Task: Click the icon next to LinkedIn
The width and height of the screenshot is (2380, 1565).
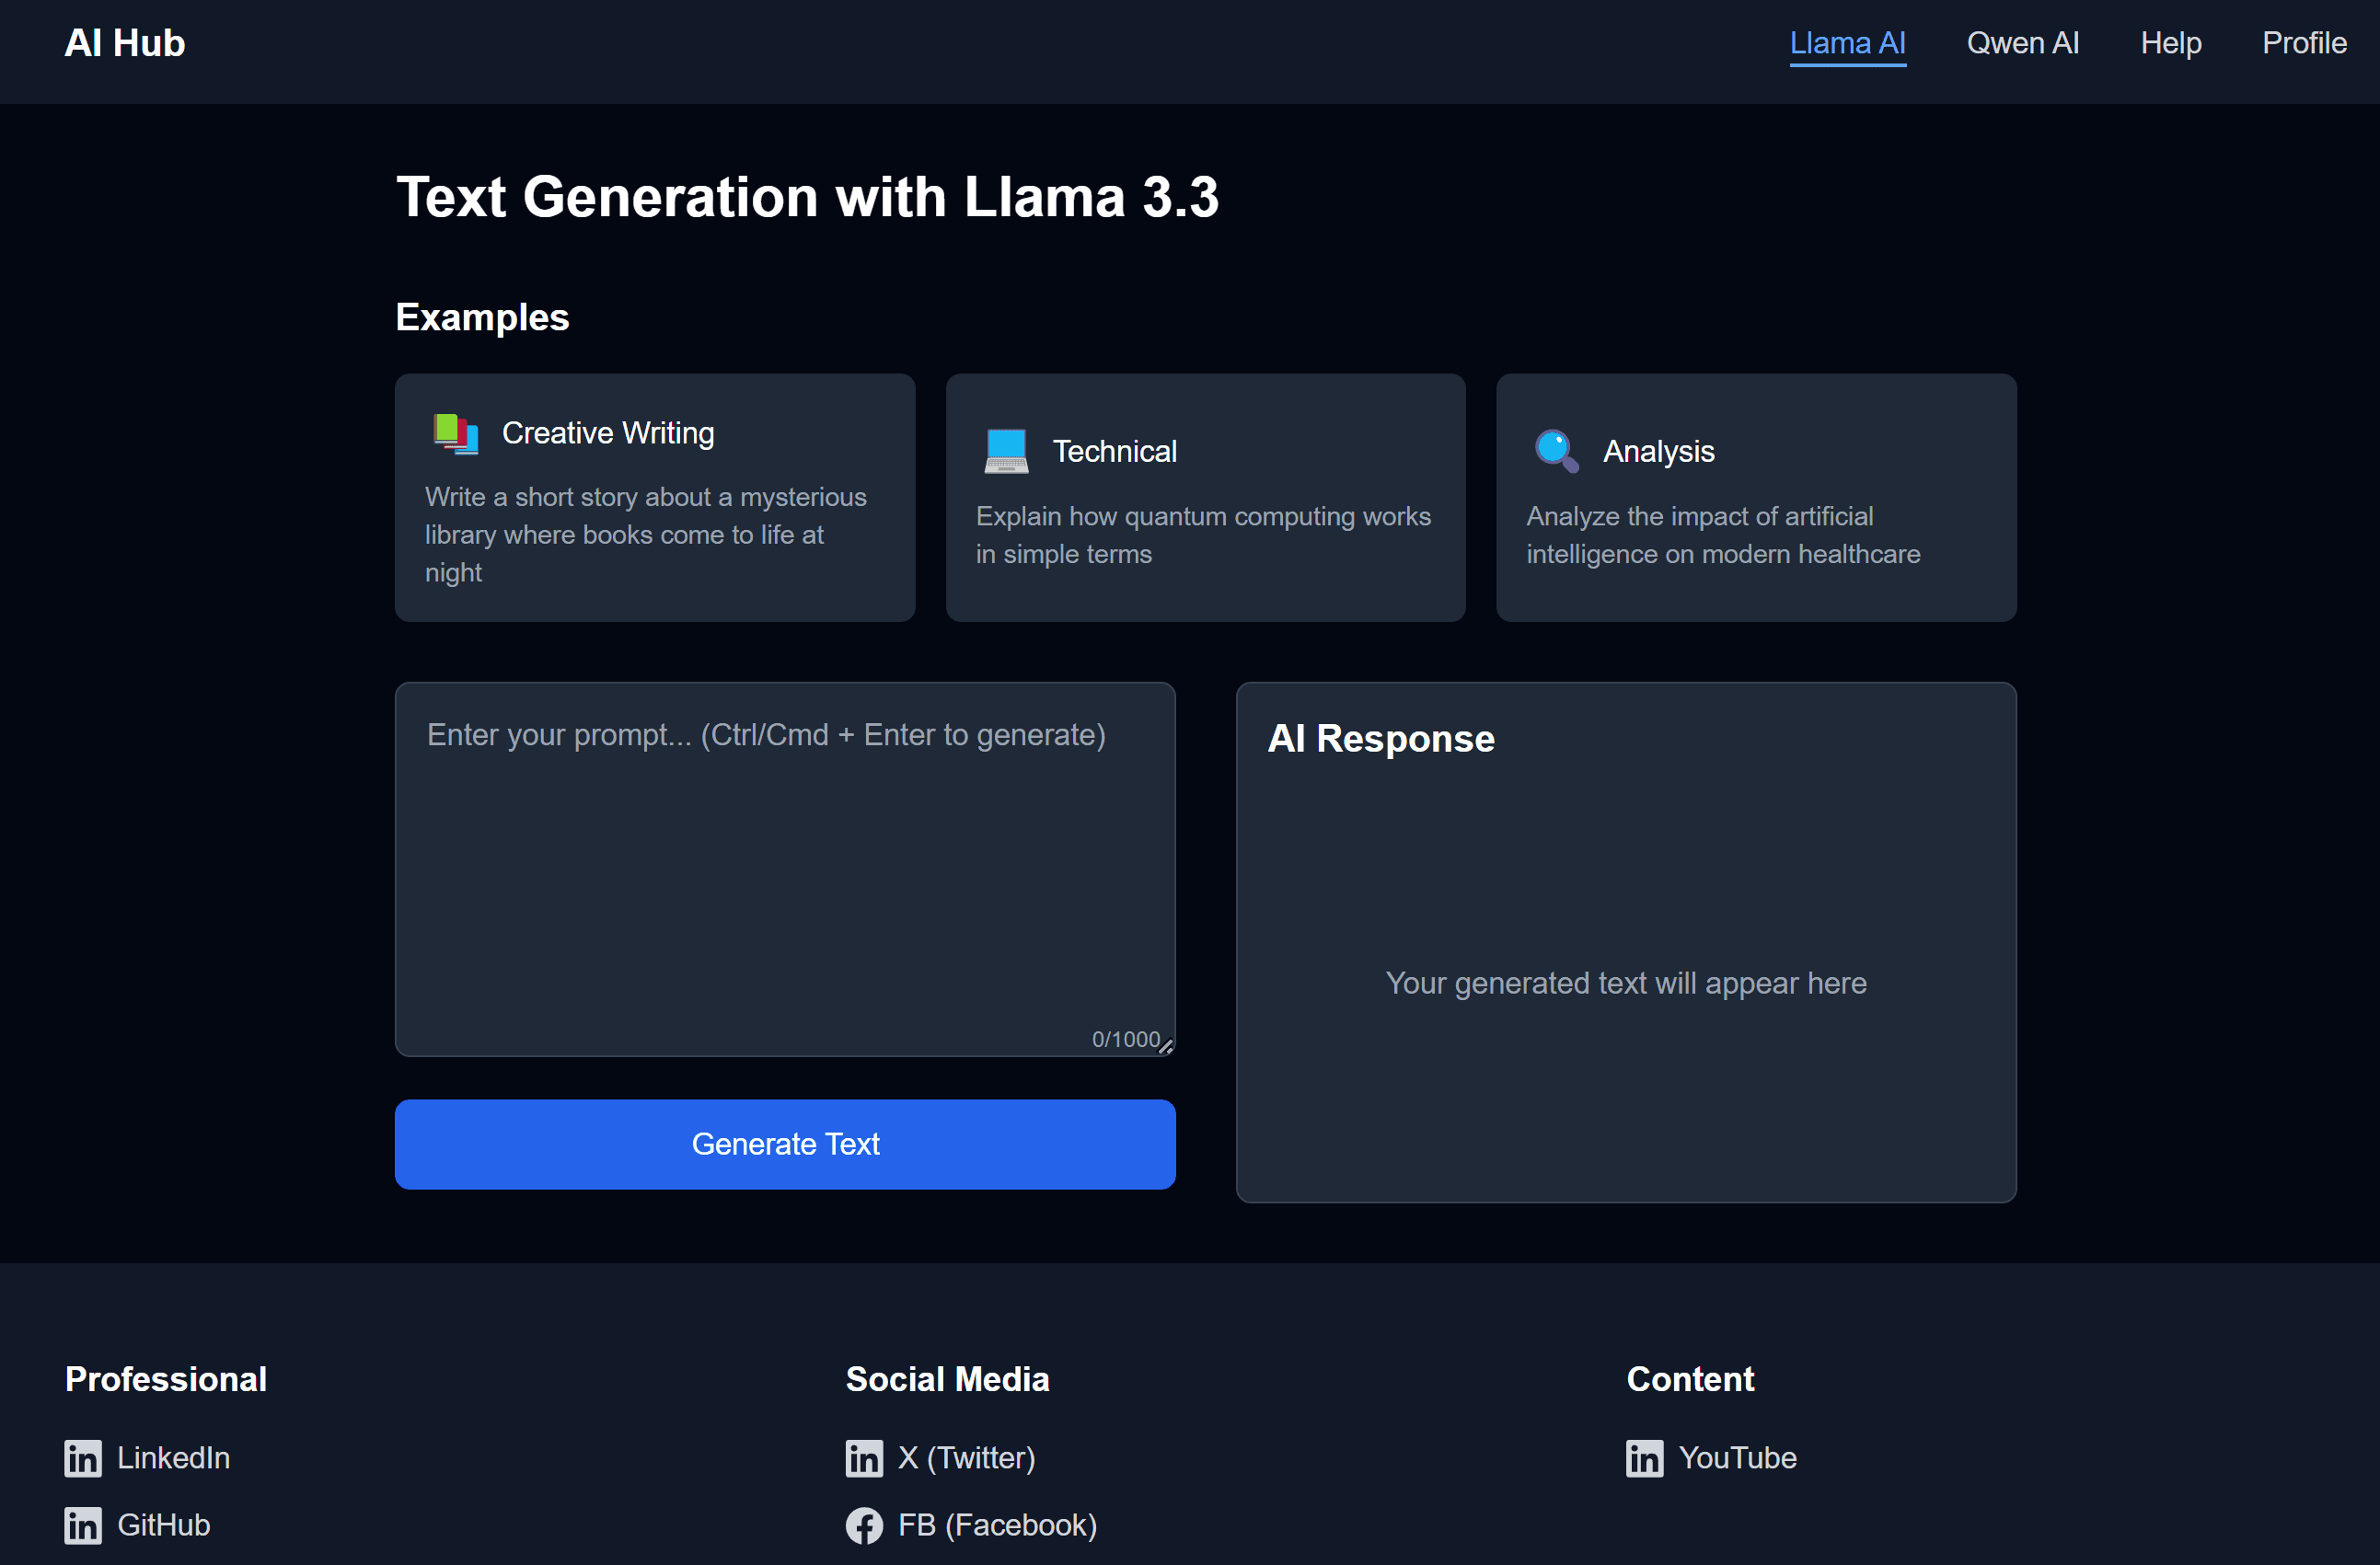Action: point(83,1458)
